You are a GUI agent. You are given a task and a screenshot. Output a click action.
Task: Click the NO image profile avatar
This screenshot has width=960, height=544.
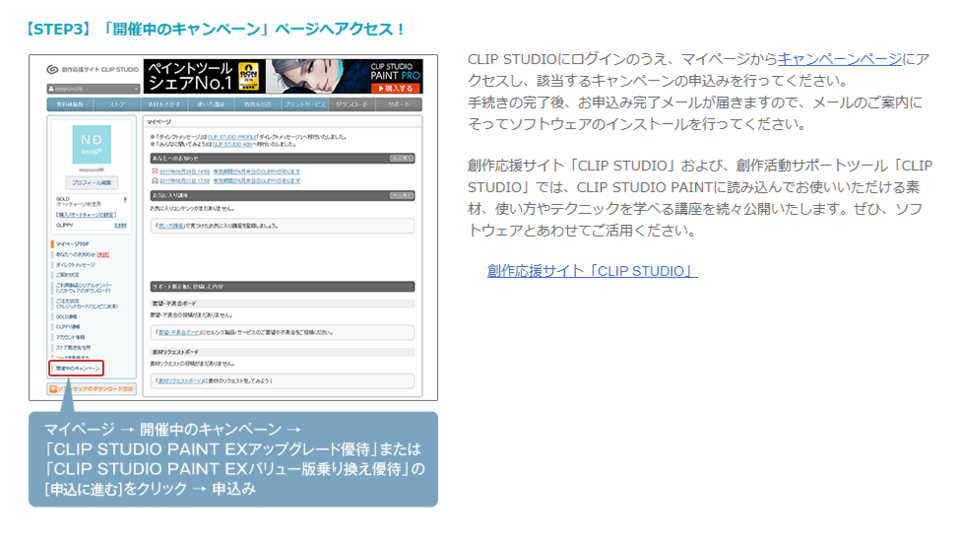91,144
